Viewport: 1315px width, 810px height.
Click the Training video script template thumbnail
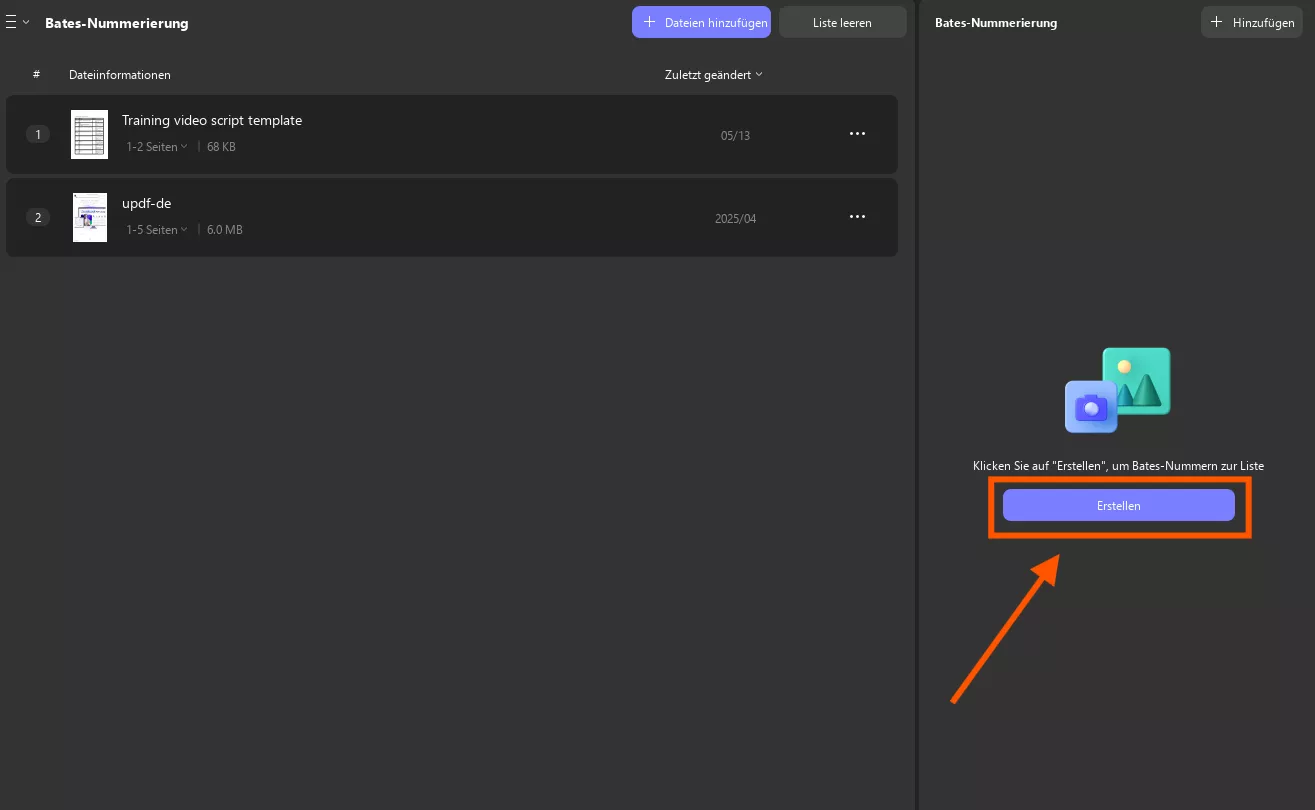[x=89, y=134]
